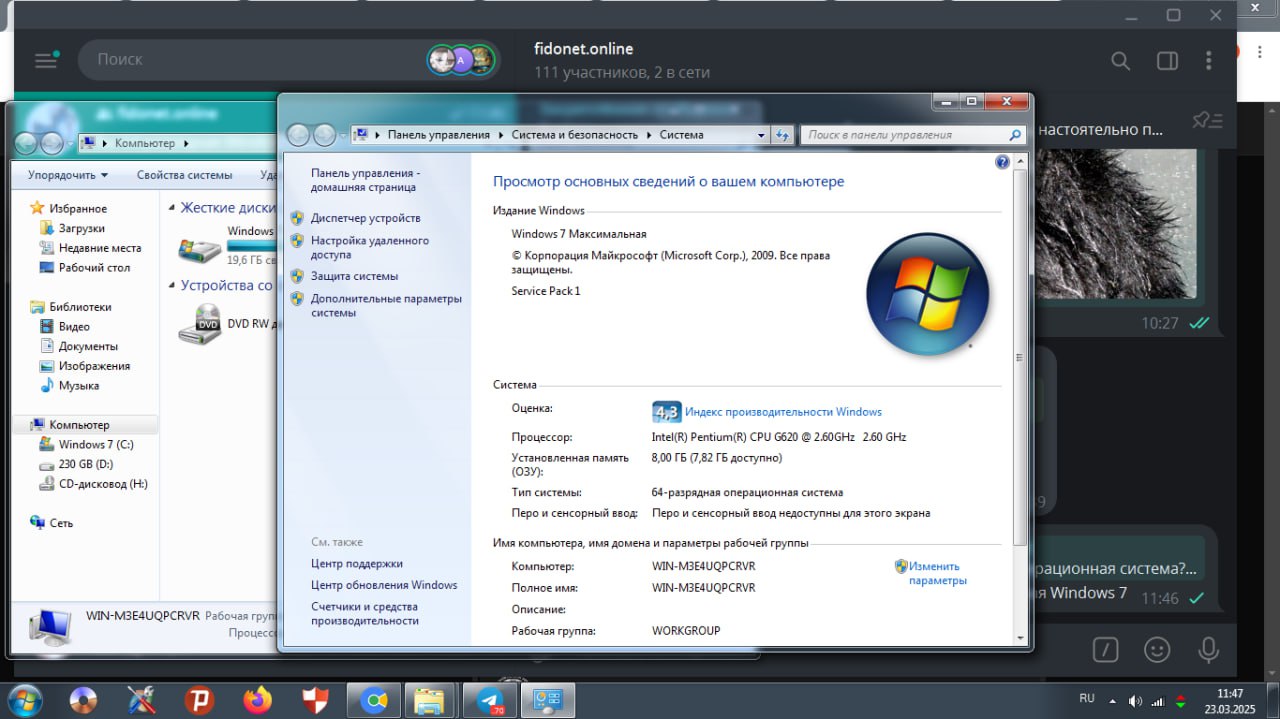Click the RU language indicator in tray
Screen dimensions: 1280x719
pyautogui.click(x=1086, y=698)
